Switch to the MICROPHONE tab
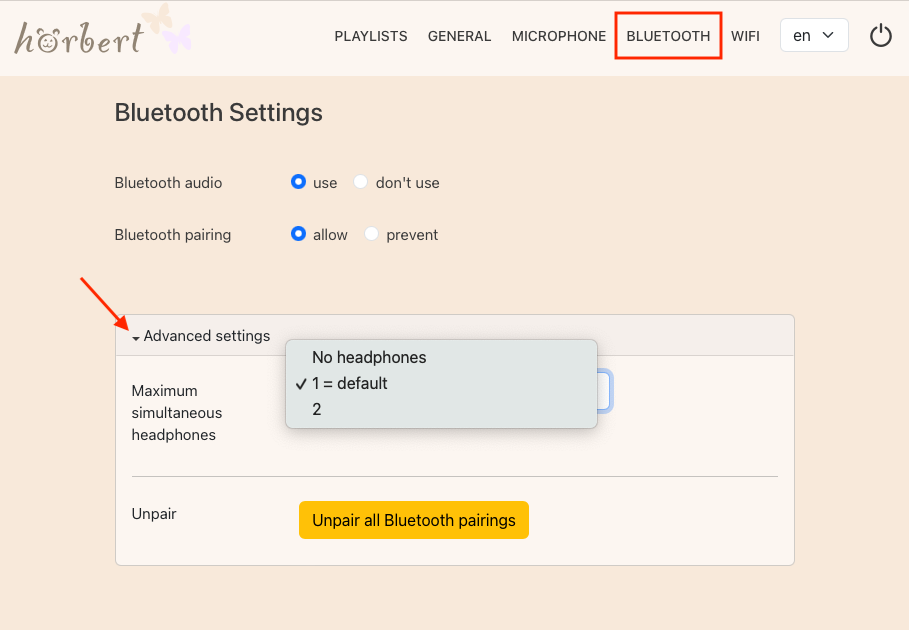The image size is (909, 630). pos(558,36)
